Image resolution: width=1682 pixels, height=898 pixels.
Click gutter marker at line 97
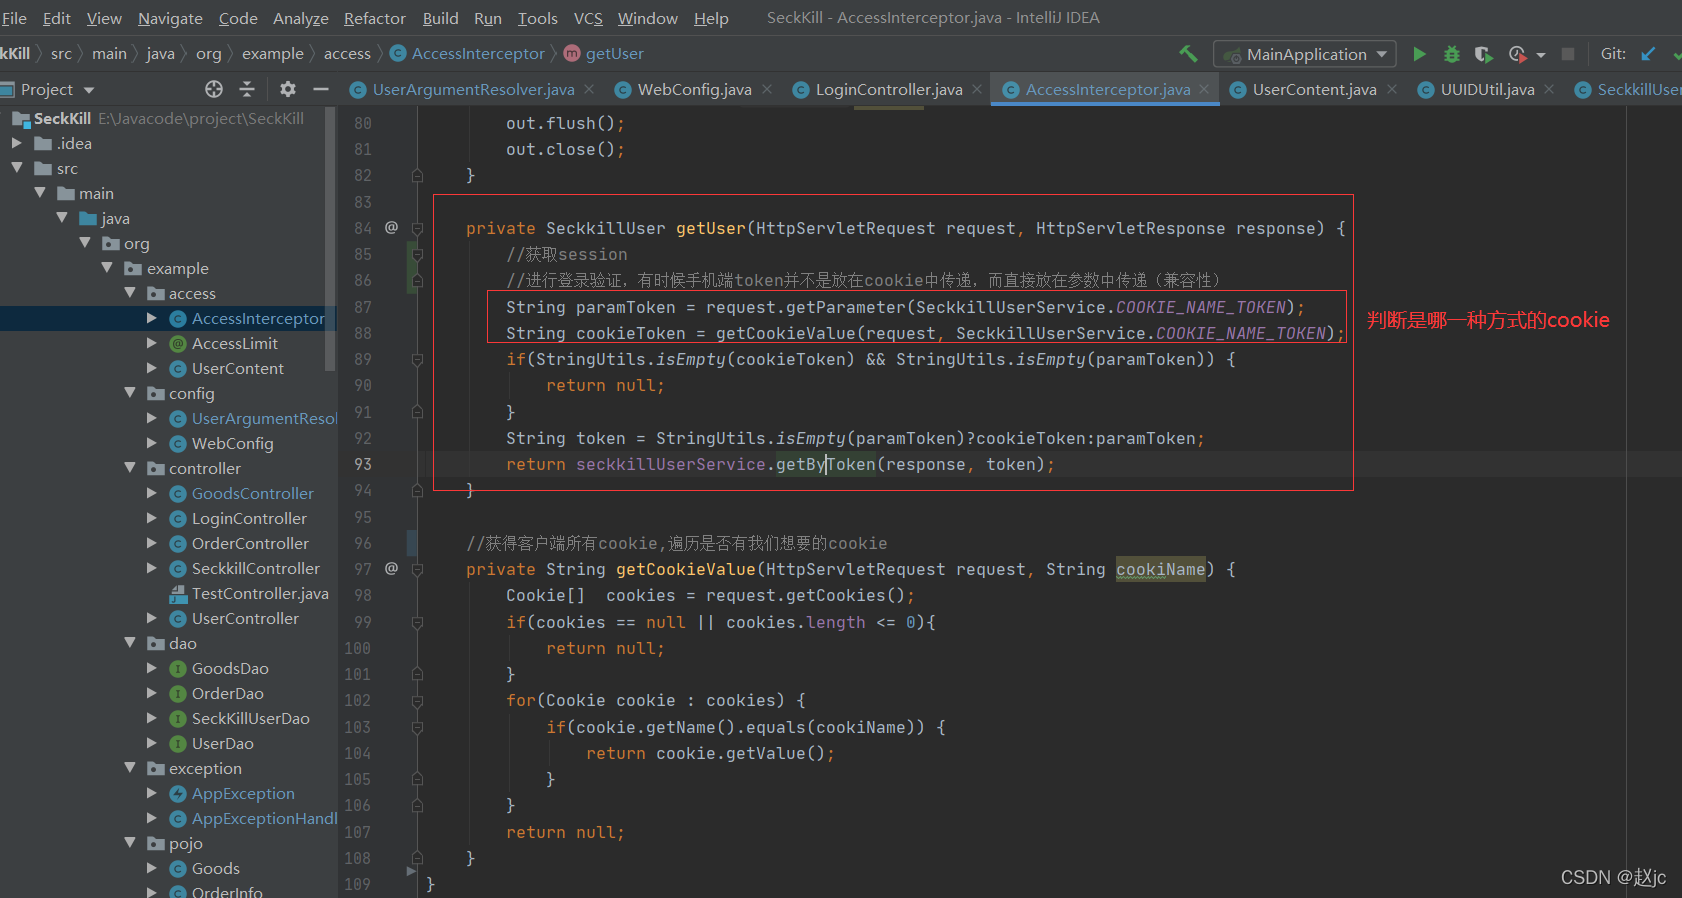tap(391, 568)
